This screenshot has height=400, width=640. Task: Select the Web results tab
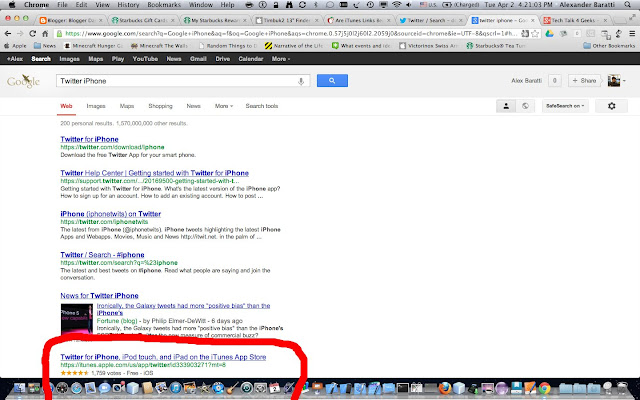[66, 106]
